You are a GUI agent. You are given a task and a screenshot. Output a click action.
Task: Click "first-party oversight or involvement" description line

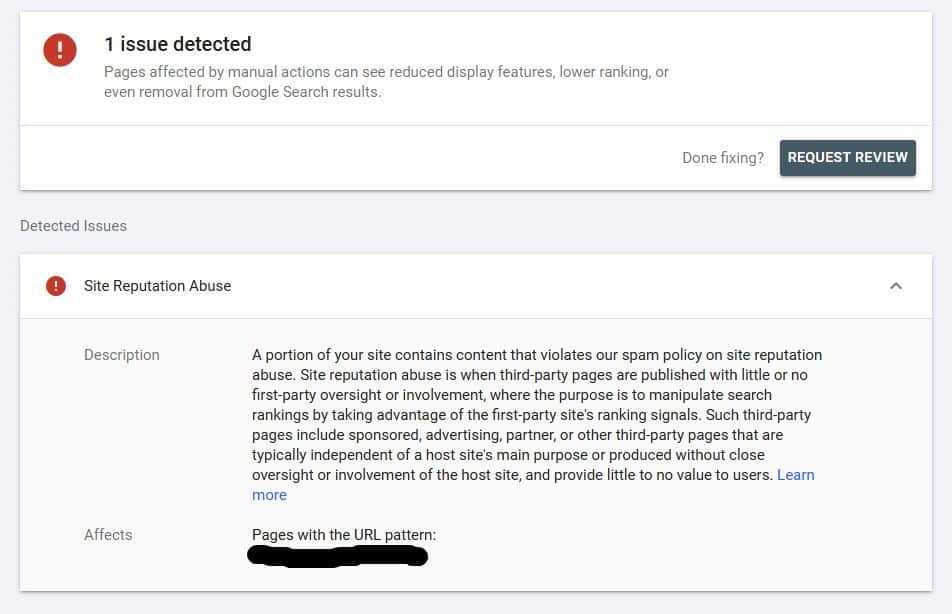pyautogui.click(x=512, y=395)
